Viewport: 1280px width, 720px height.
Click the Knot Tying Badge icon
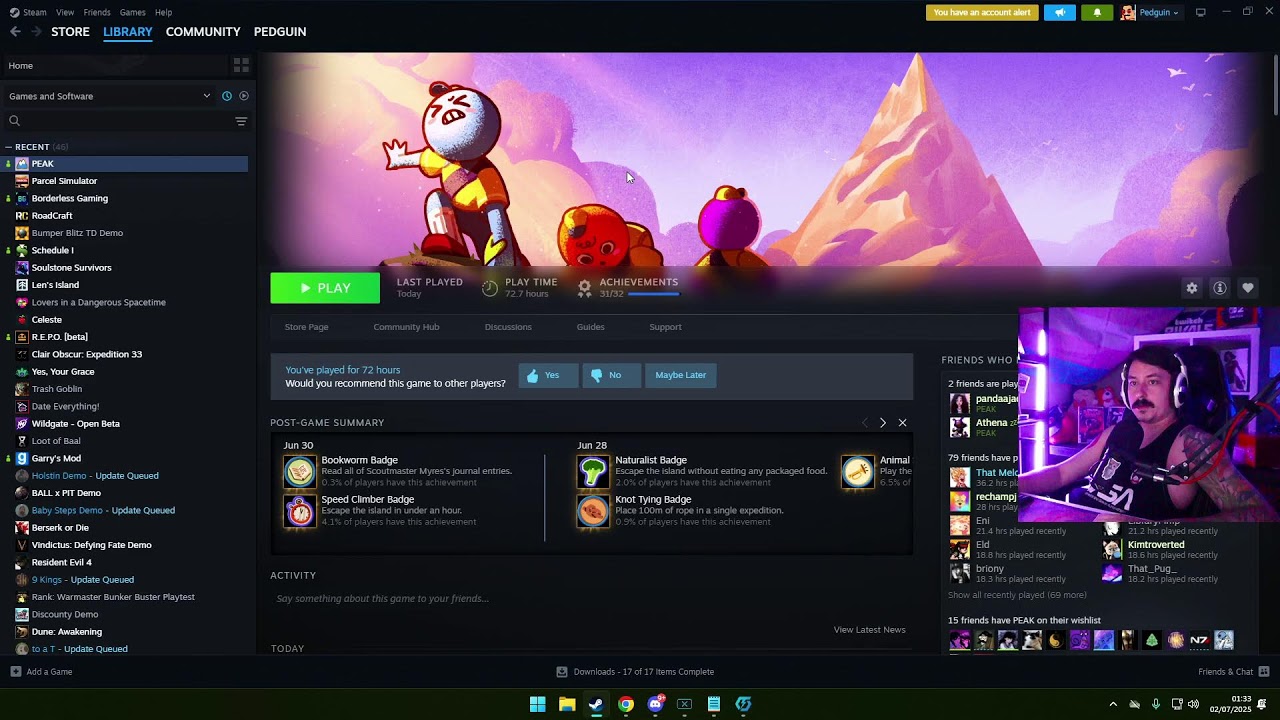click(x=593, y=510)
